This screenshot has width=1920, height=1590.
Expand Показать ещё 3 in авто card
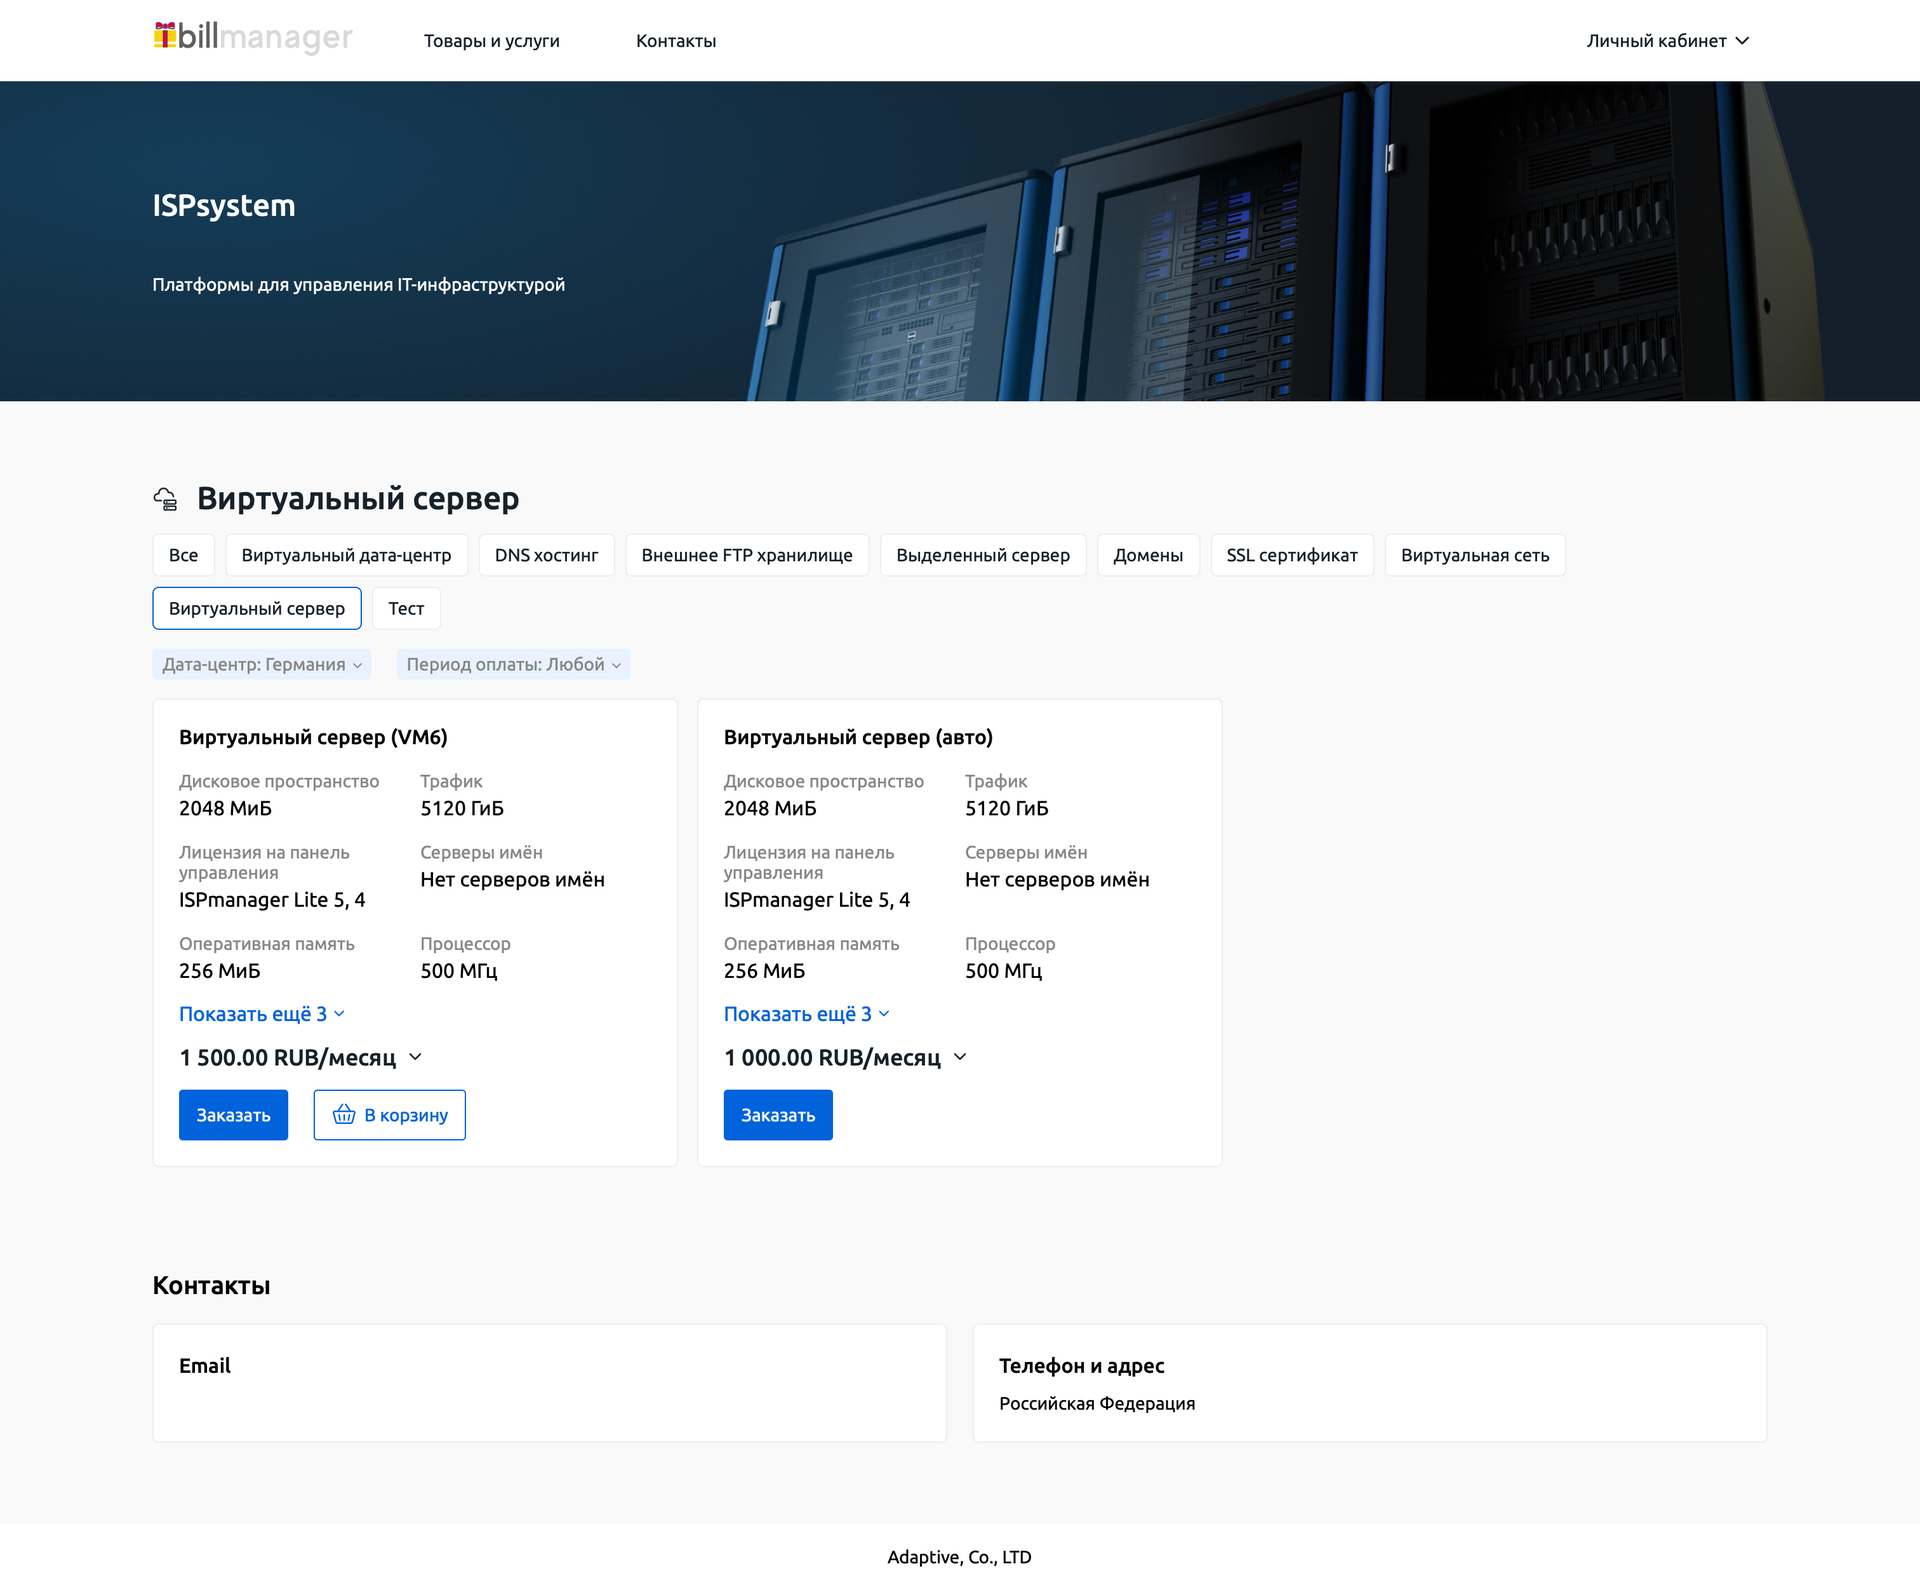click(x=807, y=1014)
